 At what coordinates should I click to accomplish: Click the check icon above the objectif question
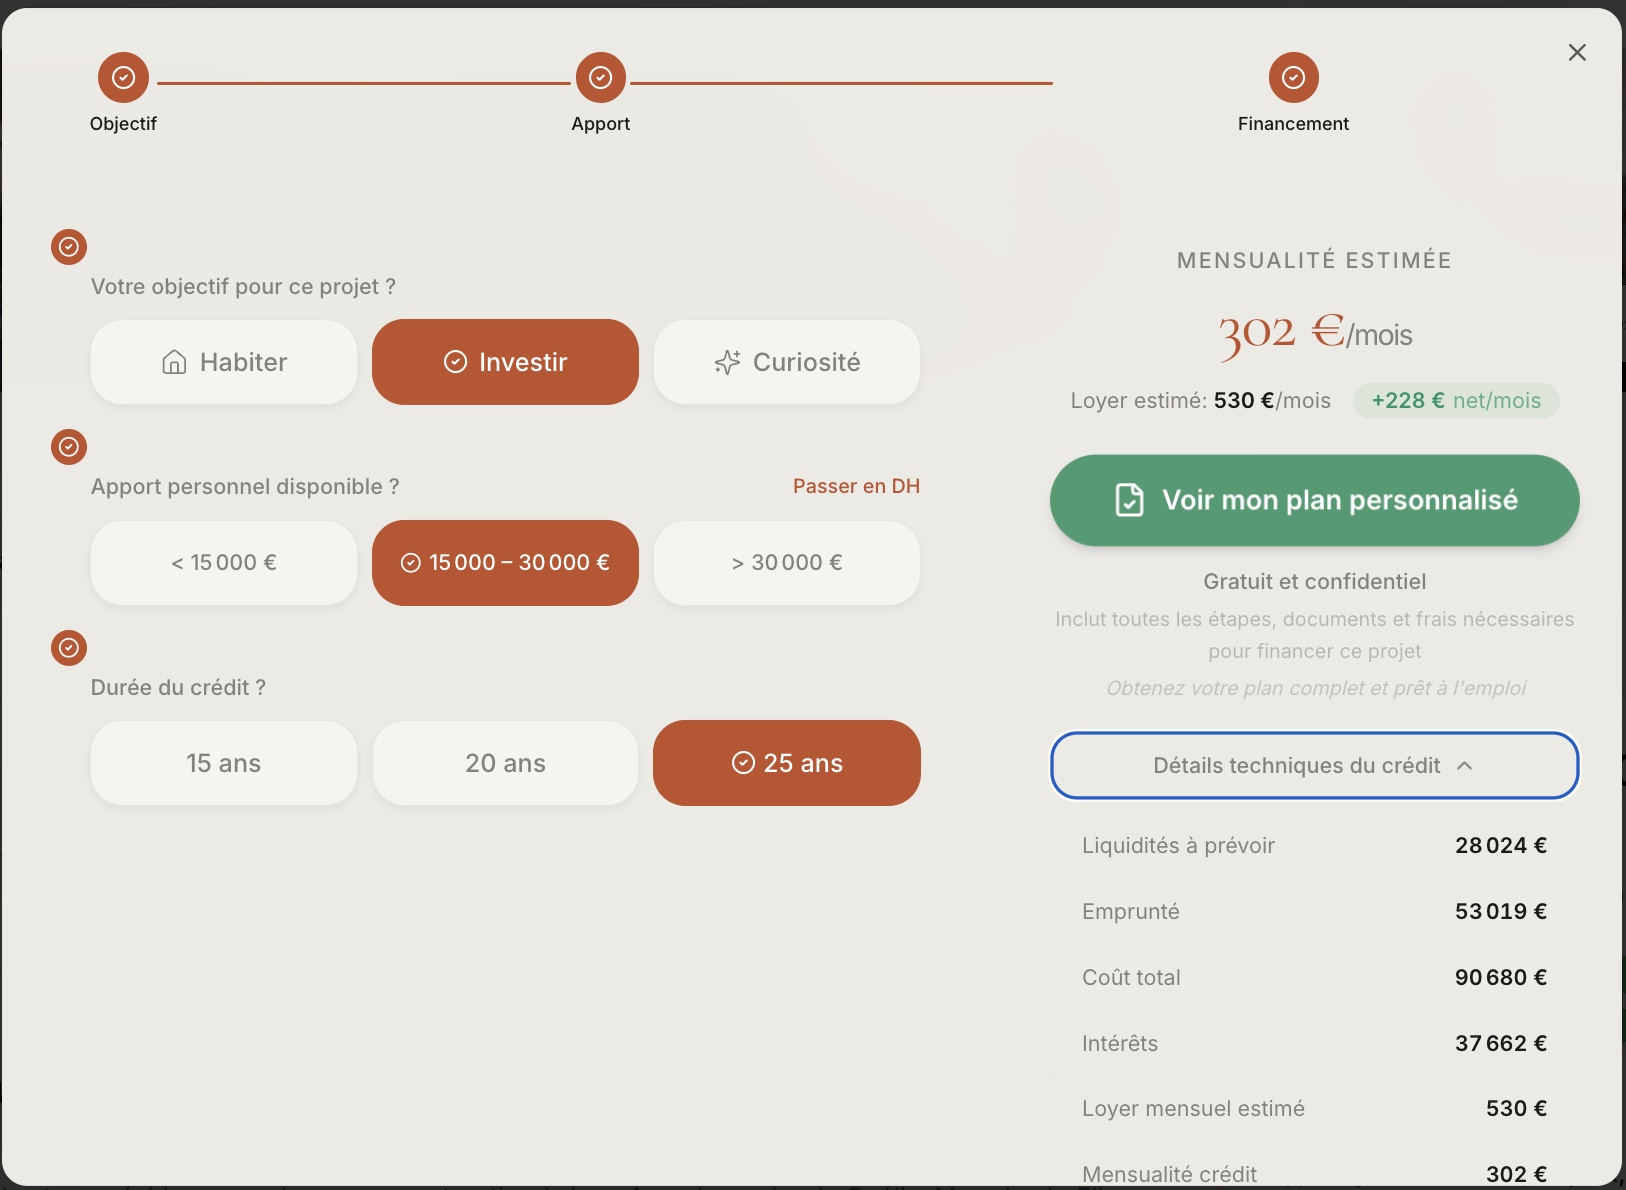(x=69, y=246)
